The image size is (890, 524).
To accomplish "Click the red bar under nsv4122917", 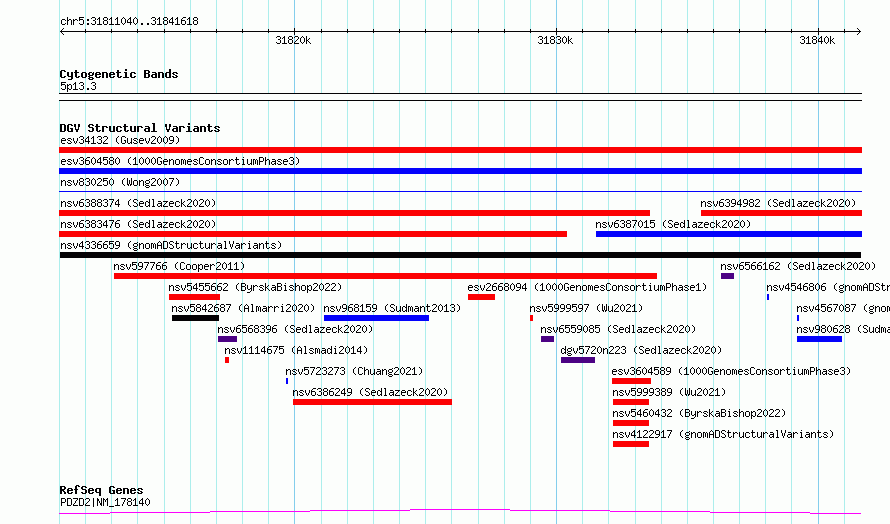I will [631, 444].
